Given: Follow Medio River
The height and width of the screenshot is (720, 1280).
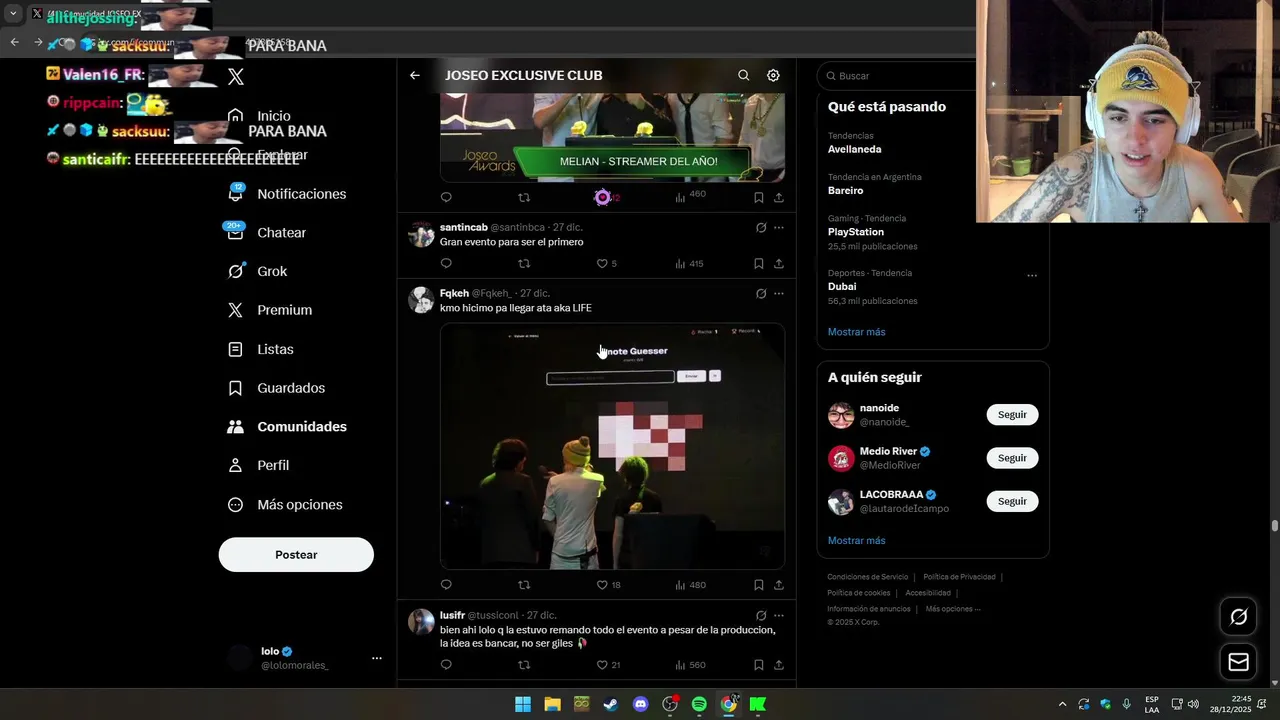Looking at the screenshot, I should click(1012, 458).
